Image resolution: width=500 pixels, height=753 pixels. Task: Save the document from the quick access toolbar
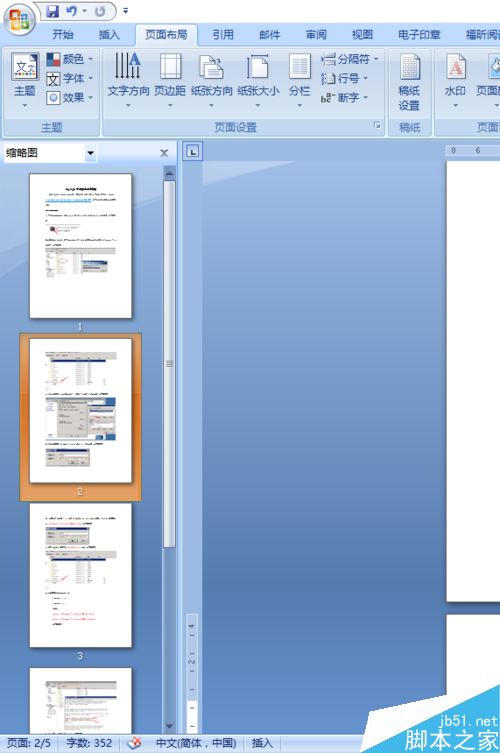(x=53, y=11)
